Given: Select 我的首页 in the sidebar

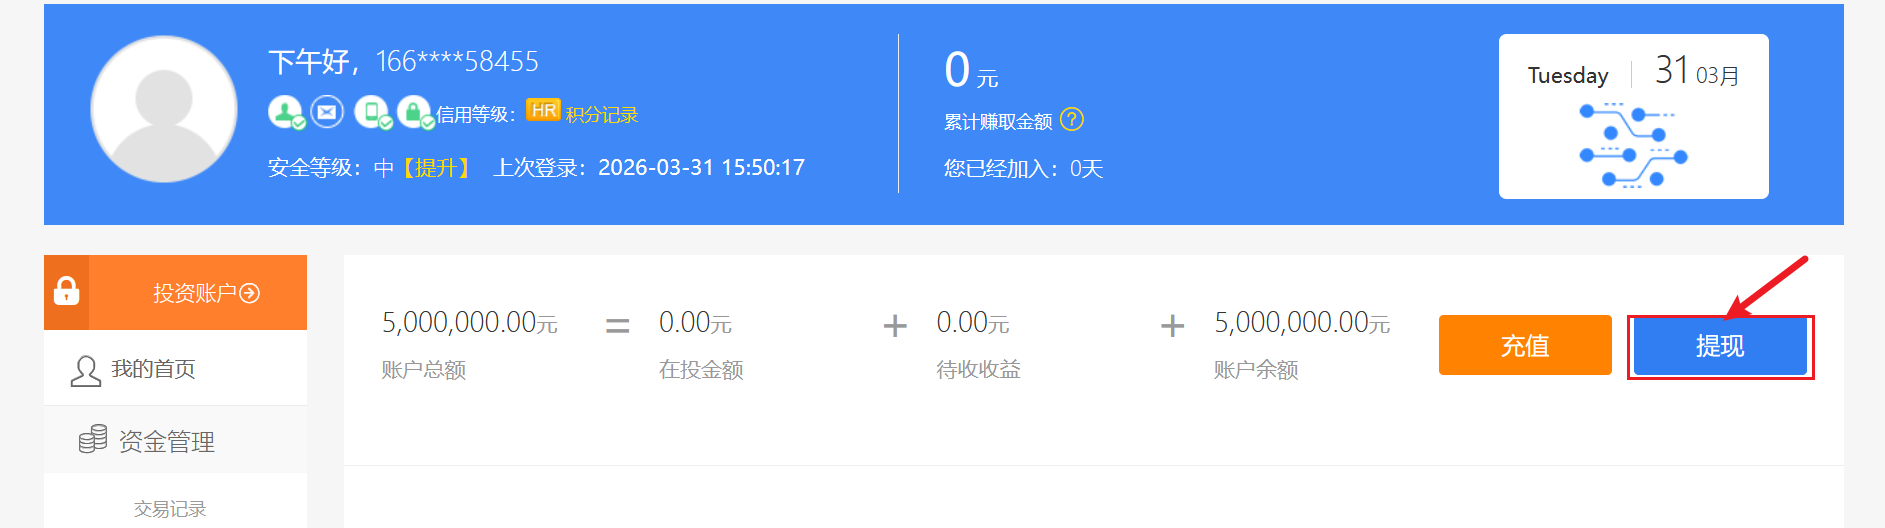Looking at the screenshot, I should pyautogui.click(x=153, y=369).
